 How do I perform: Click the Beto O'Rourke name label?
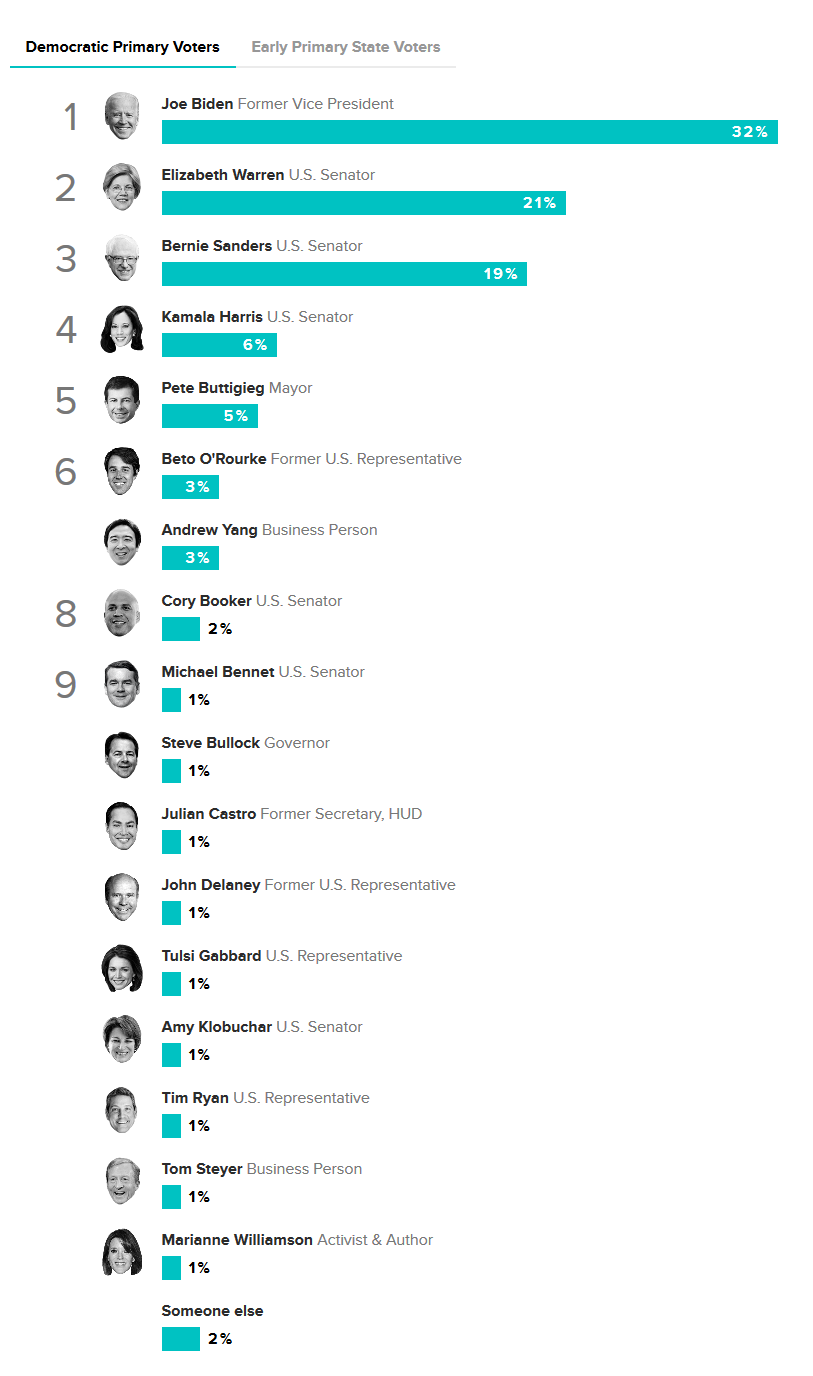[x=214, y=459]
